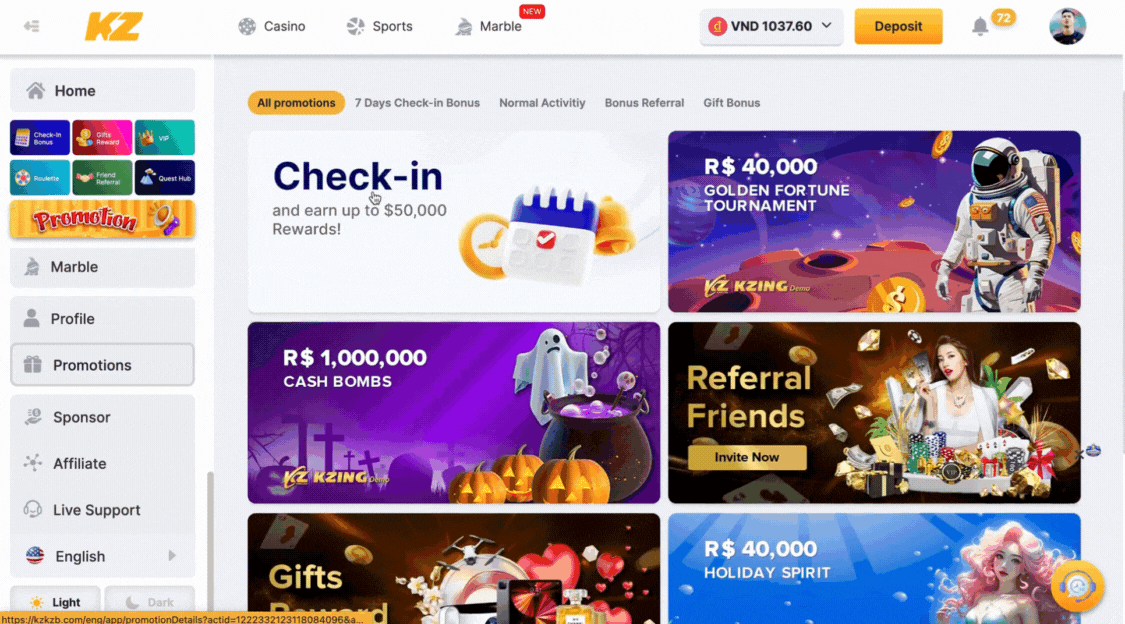Collapse the sidebar with the menu icon
Screen dimensions: 1125x624
click(x=32, y=27)
